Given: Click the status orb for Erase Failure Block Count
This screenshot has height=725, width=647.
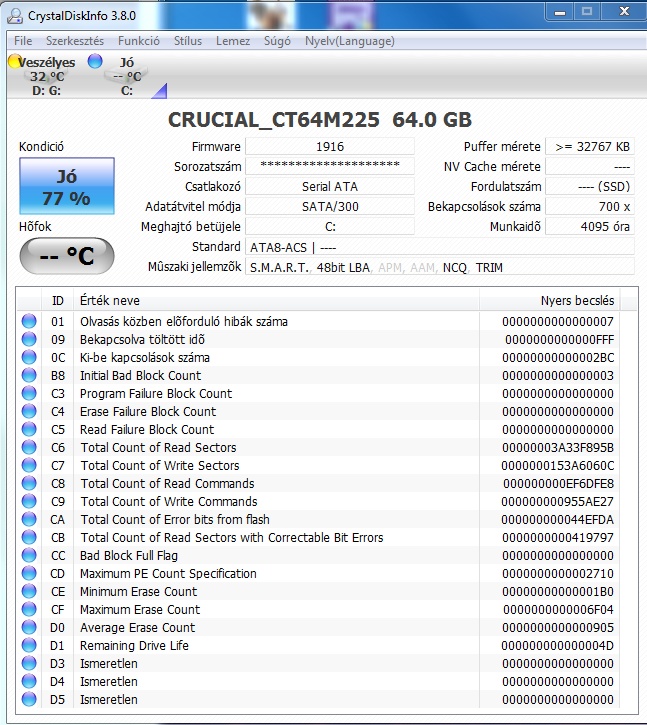Looking at the screenshot, I should pyautogui.click(x=29, y=412).
